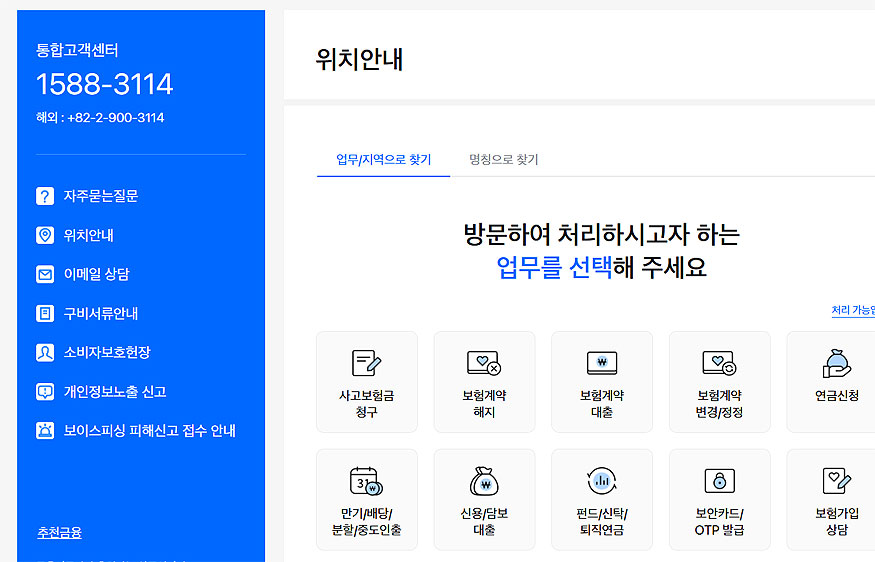Click the 통합고객센터 heading
Screen dimensions: 875x562
coord(77,50)
